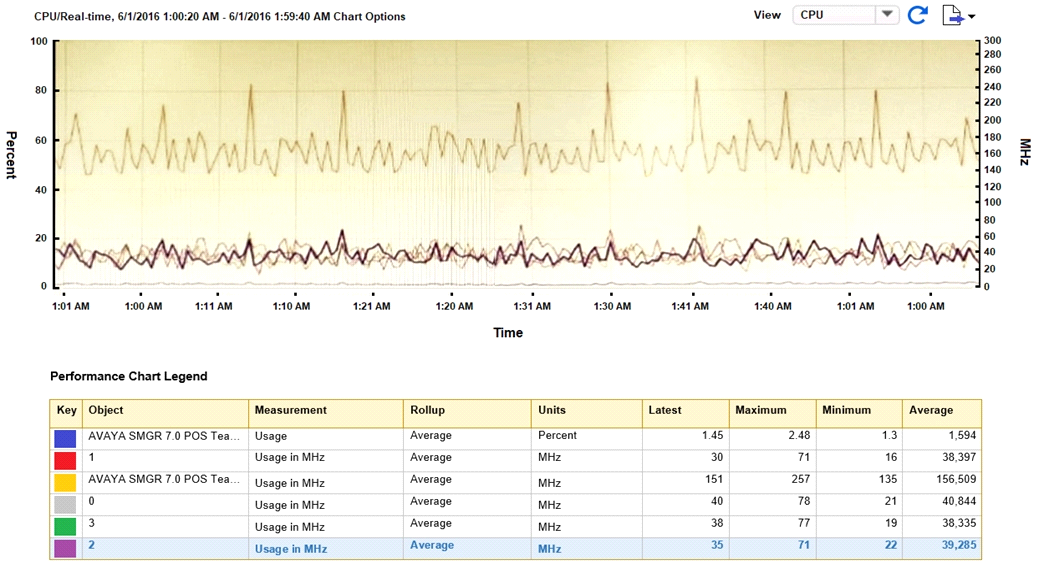Click the purple legend key swatch

click(66, 548)
